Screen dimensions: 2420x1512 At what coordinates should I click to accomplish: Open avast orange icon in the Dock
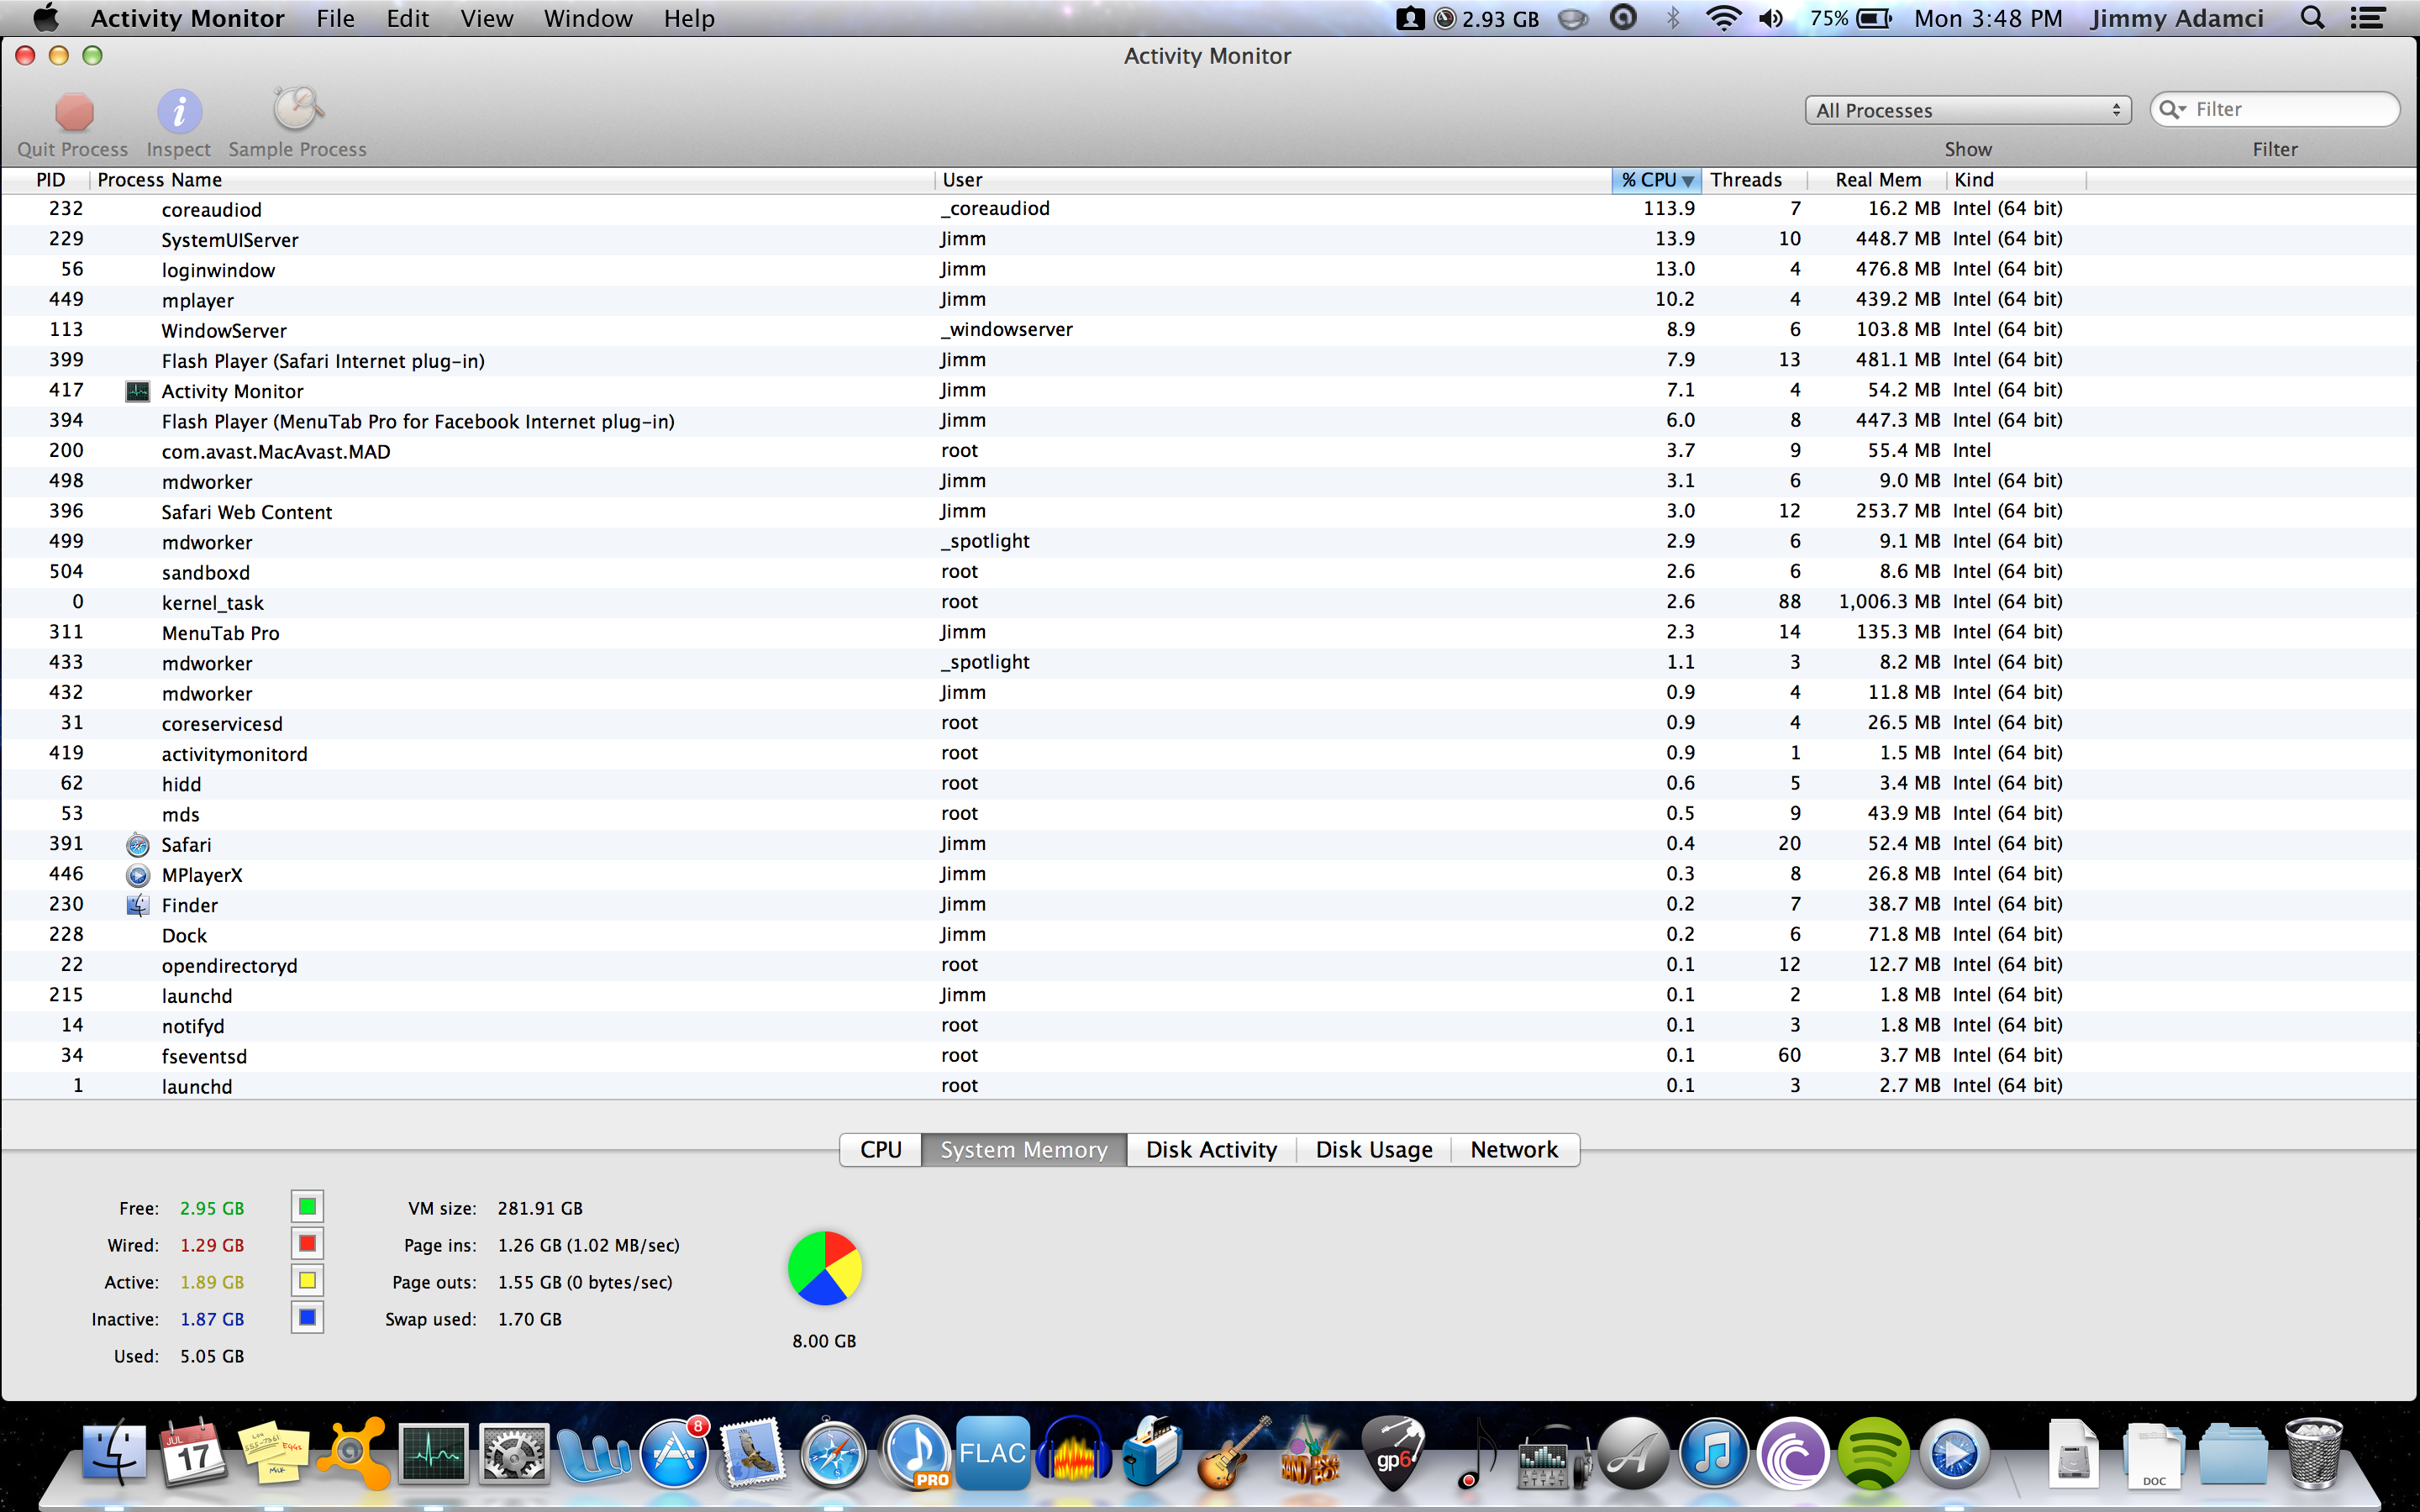[353, 1452]
